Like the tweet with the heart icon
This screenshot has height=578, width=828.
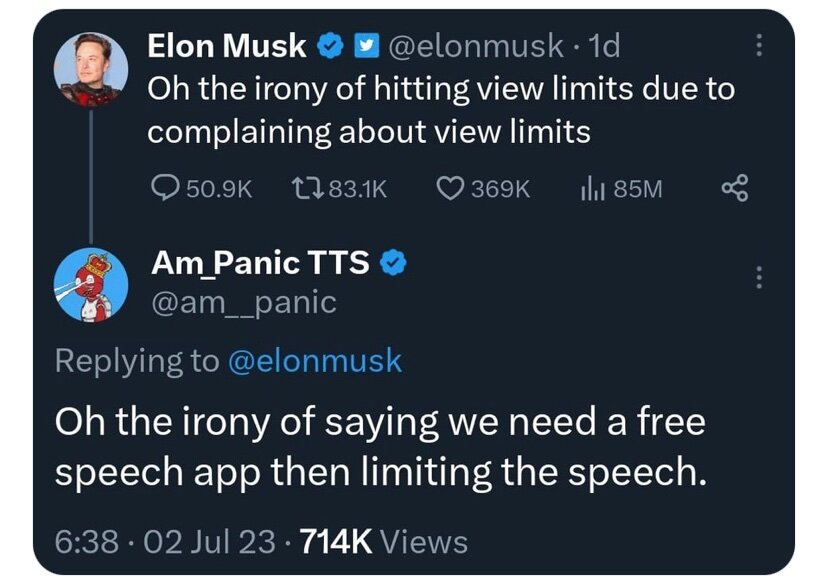click(453, 187)
